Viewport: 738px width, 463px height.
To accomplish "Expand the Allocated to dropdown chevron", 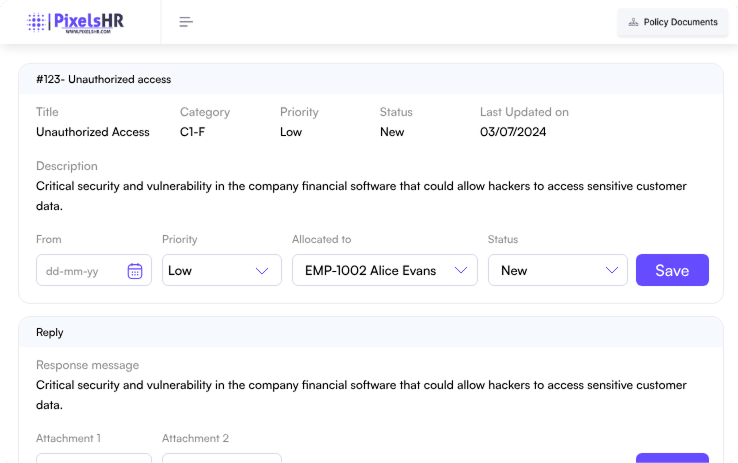I will coord(460,271).
